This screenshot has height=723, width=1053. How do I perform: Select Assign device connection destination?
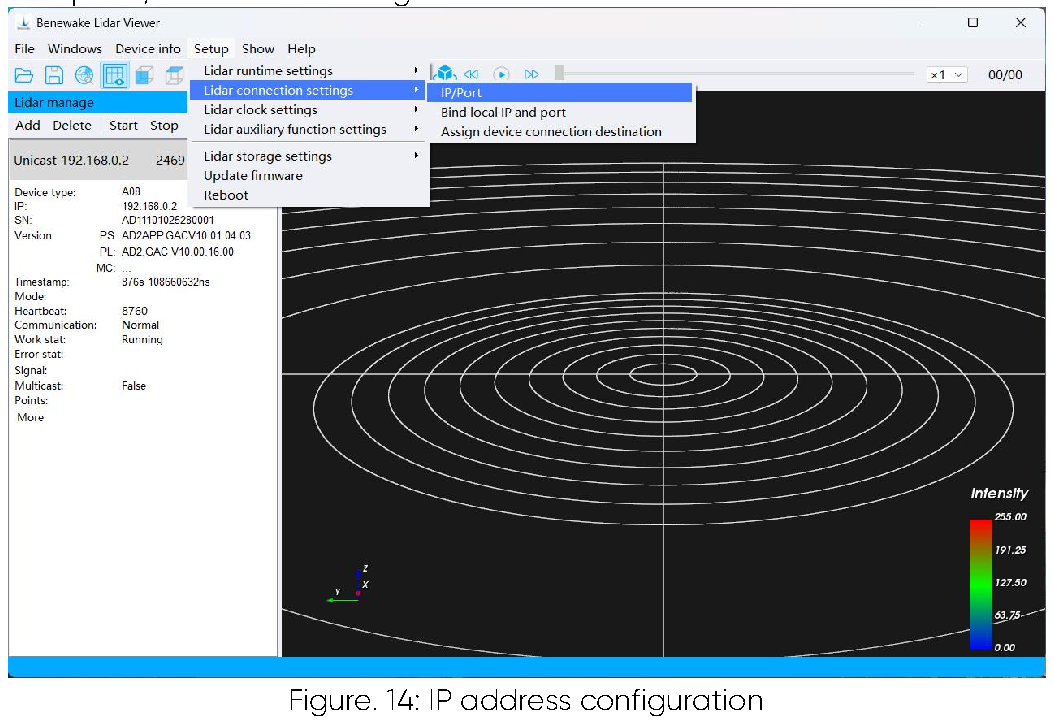(x=560, y=132)
